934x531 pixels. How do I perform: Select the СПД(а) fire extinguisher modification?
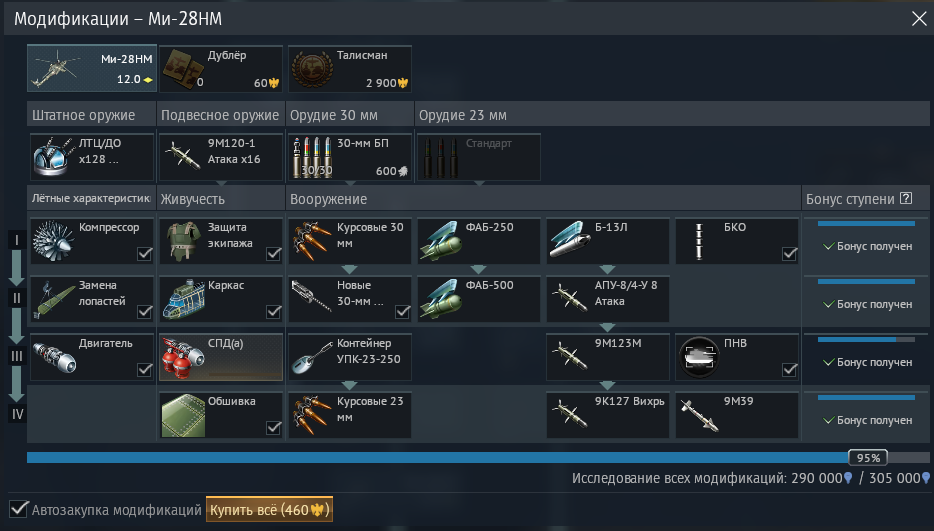pos(221,357)
